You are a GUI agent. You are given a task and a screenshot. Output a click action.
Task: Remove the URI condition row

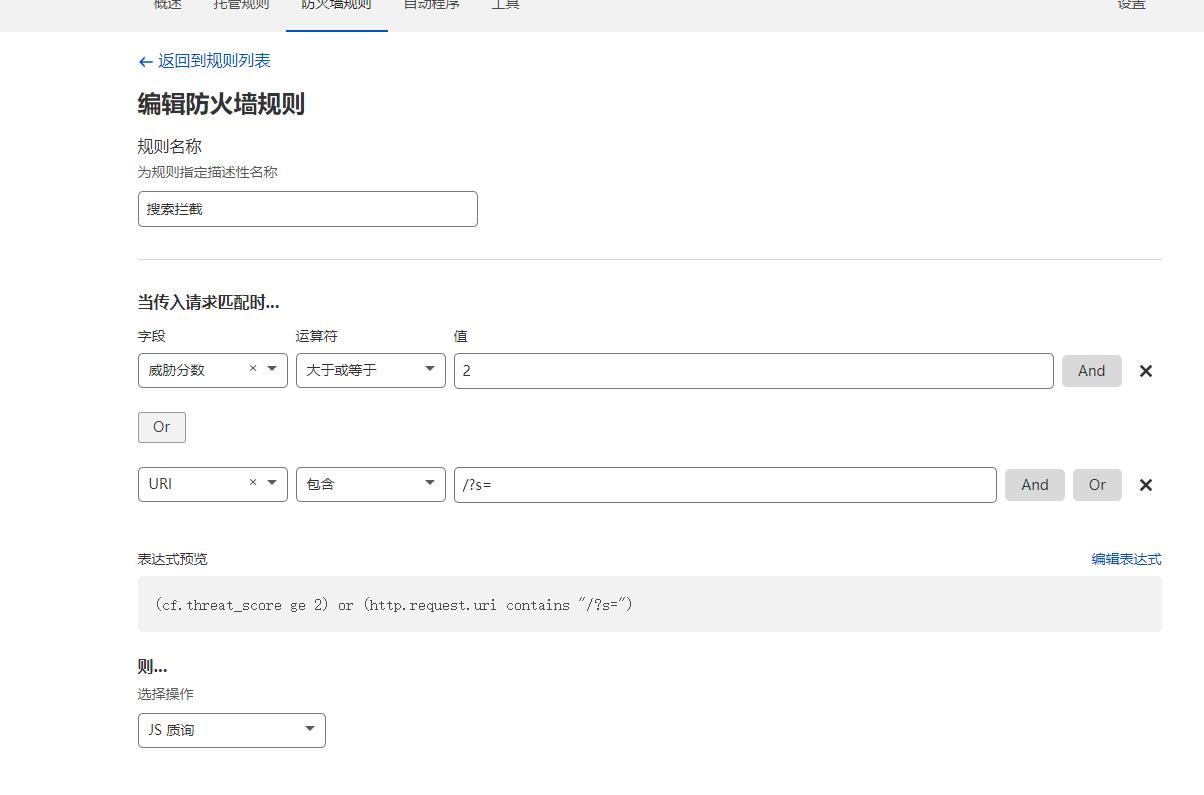point(1146,485)
